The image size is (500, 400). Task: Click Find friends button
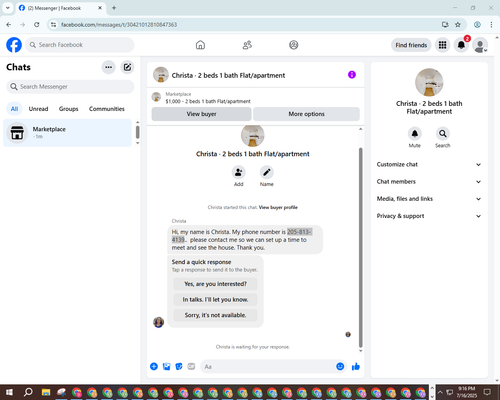(411, 45)
